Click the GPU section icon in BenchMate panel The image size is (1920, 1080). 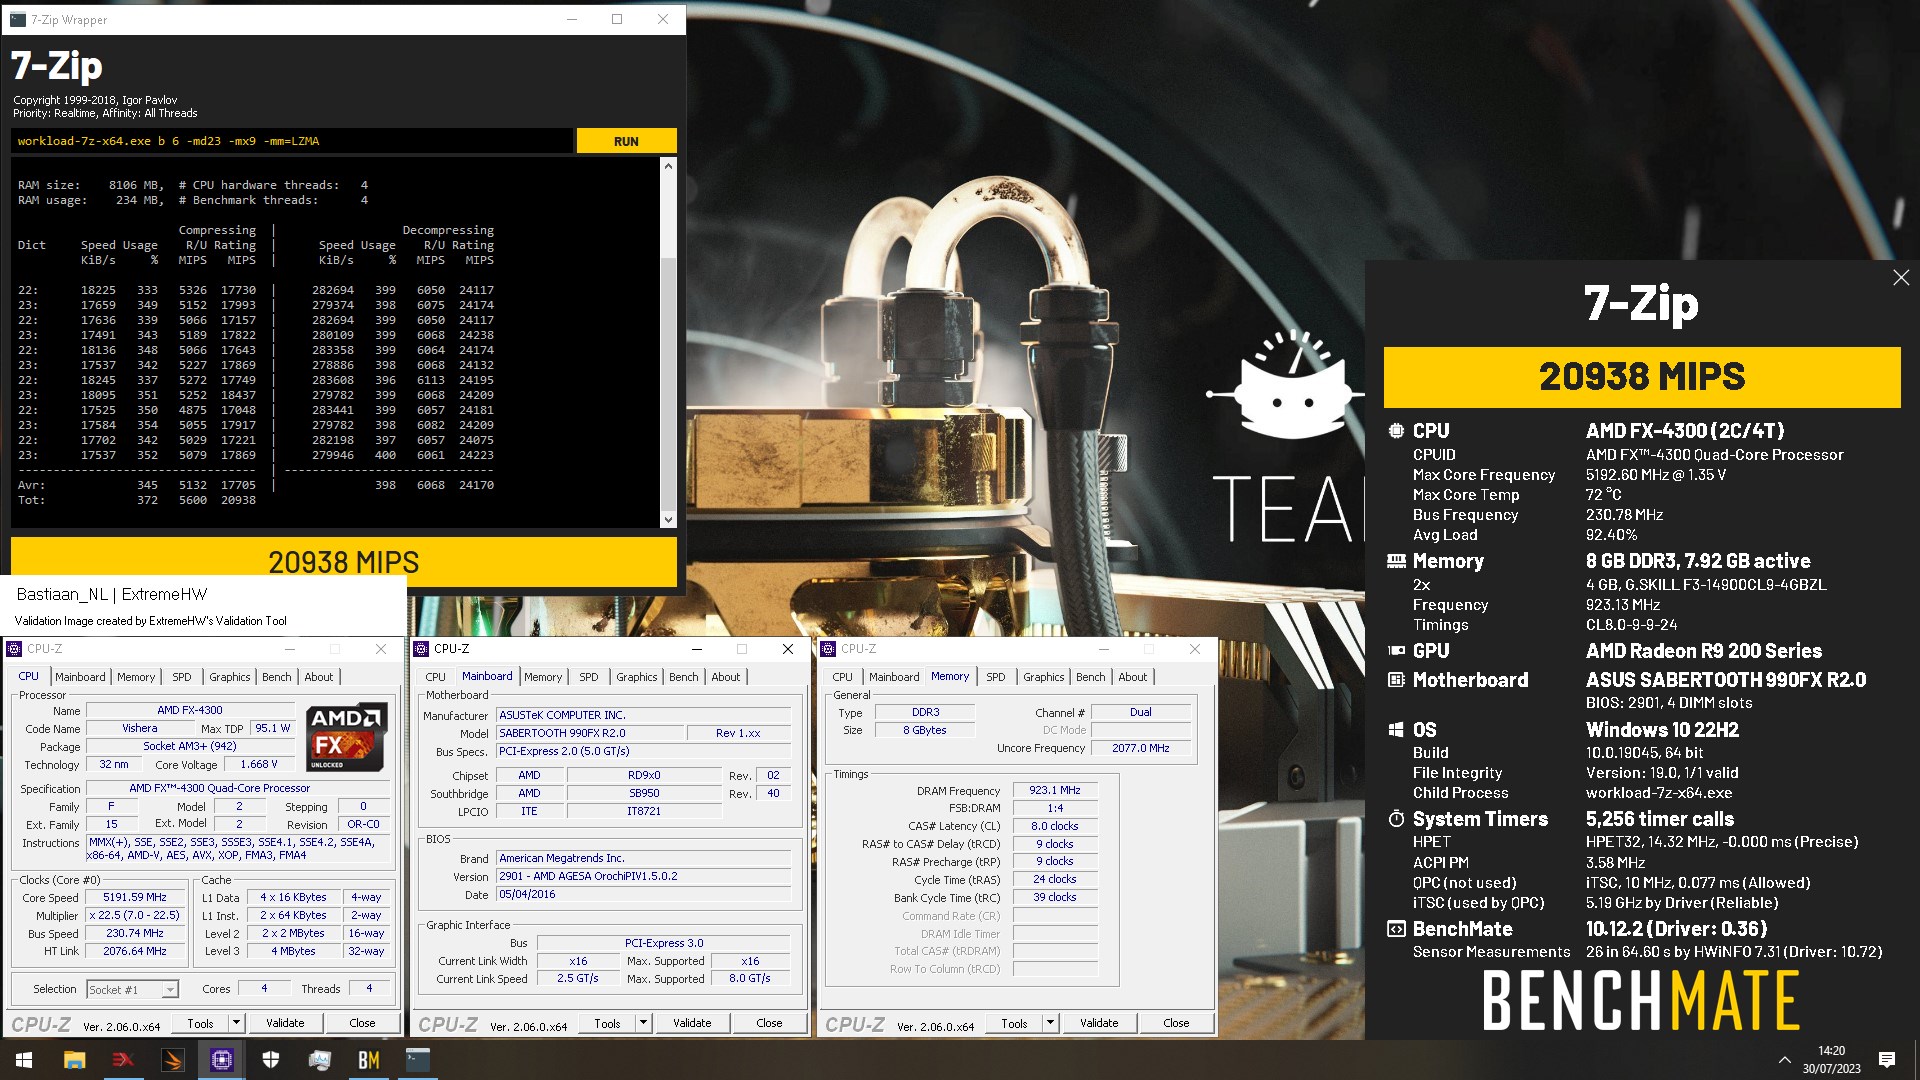coord(1396,651)
